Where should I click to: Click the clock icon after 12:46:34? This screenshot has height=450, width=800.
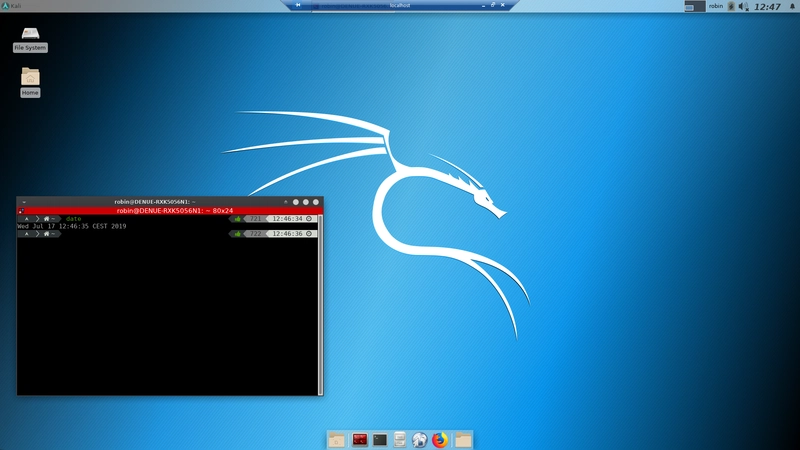click(x=309, y=218)
